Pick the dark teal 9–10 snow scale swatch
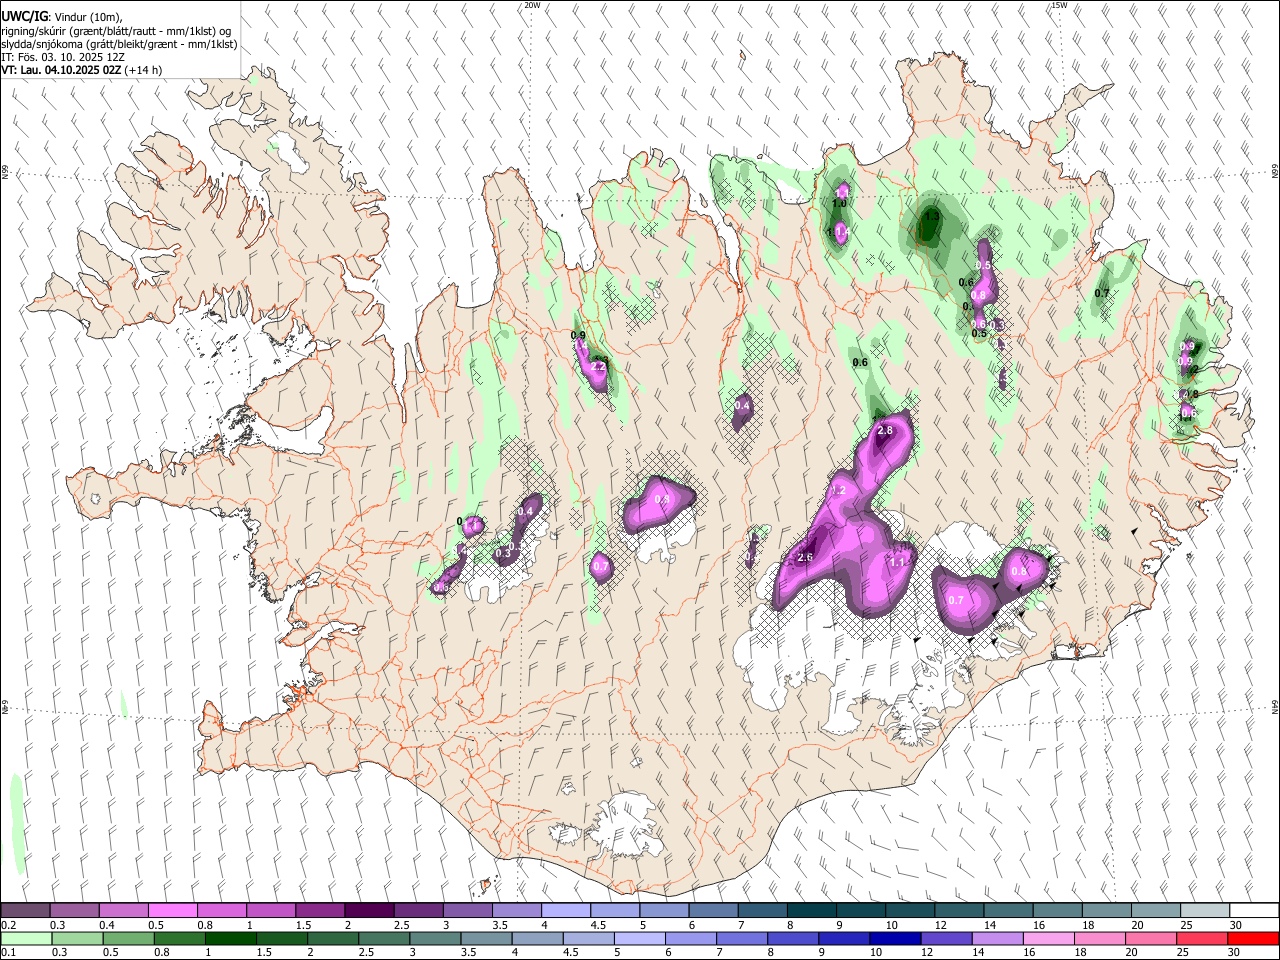 pos(860,910)
